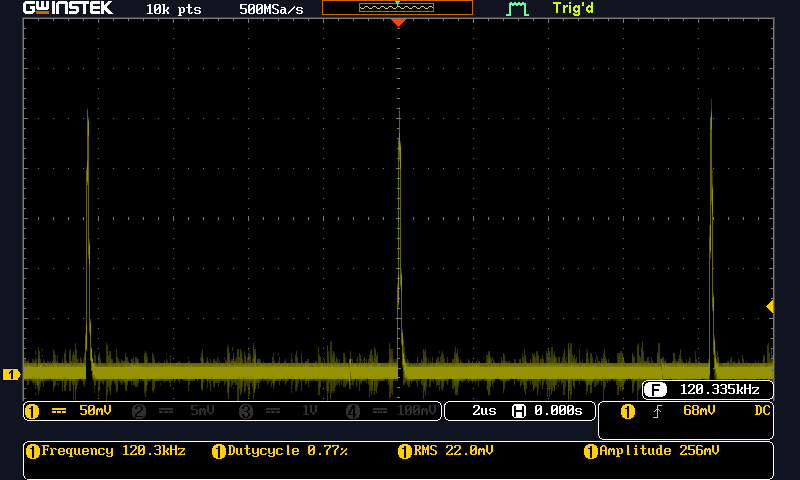Click channel 3 1V scale value
The height and width of the screenshot is (480, 800).
(x=309, y=411)
